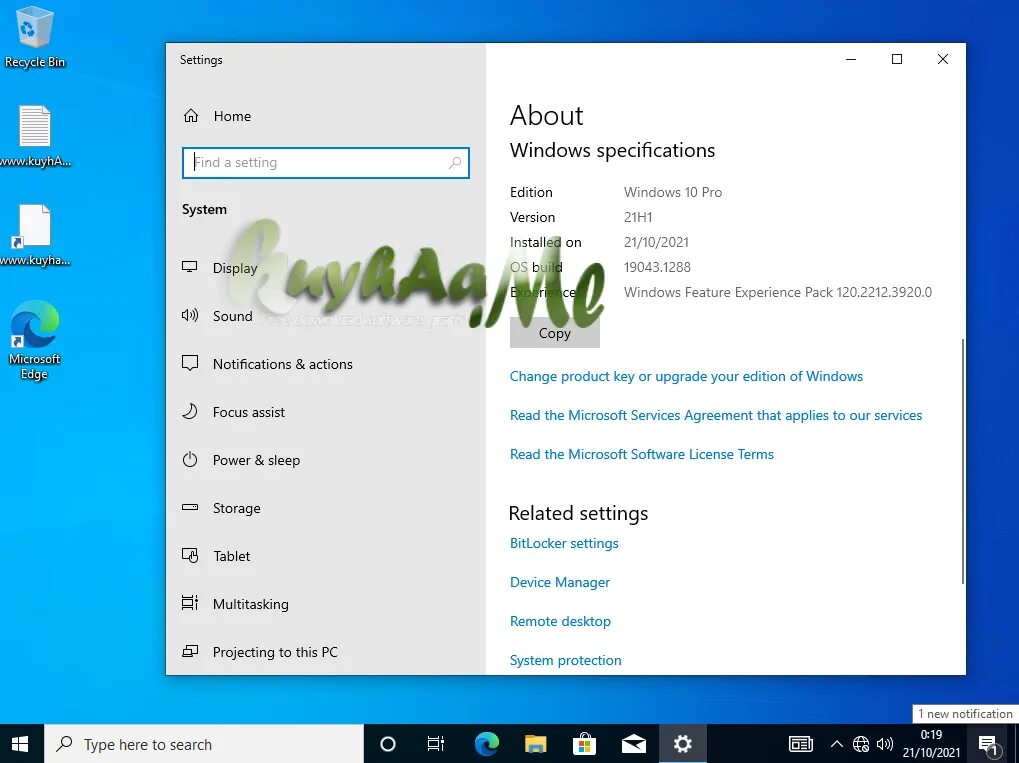The height and width of the screenshot is (763, 1019).
Task: Show hidden icons in system tray
Action: (837, 744)
